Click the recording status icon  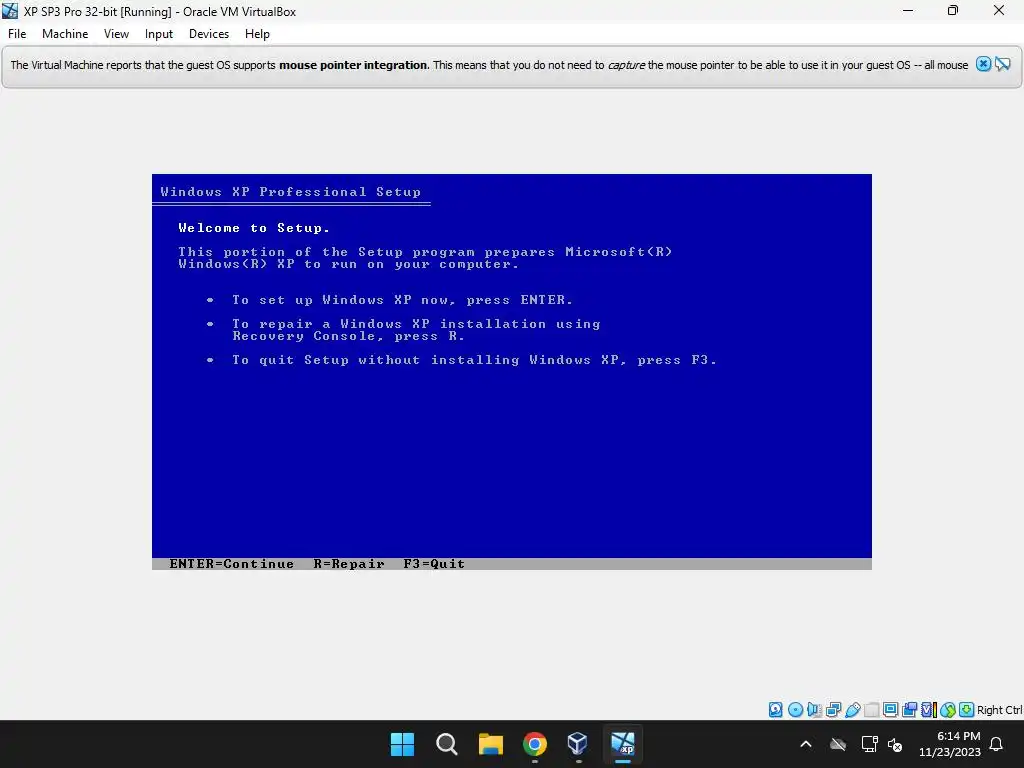point(909,709)
